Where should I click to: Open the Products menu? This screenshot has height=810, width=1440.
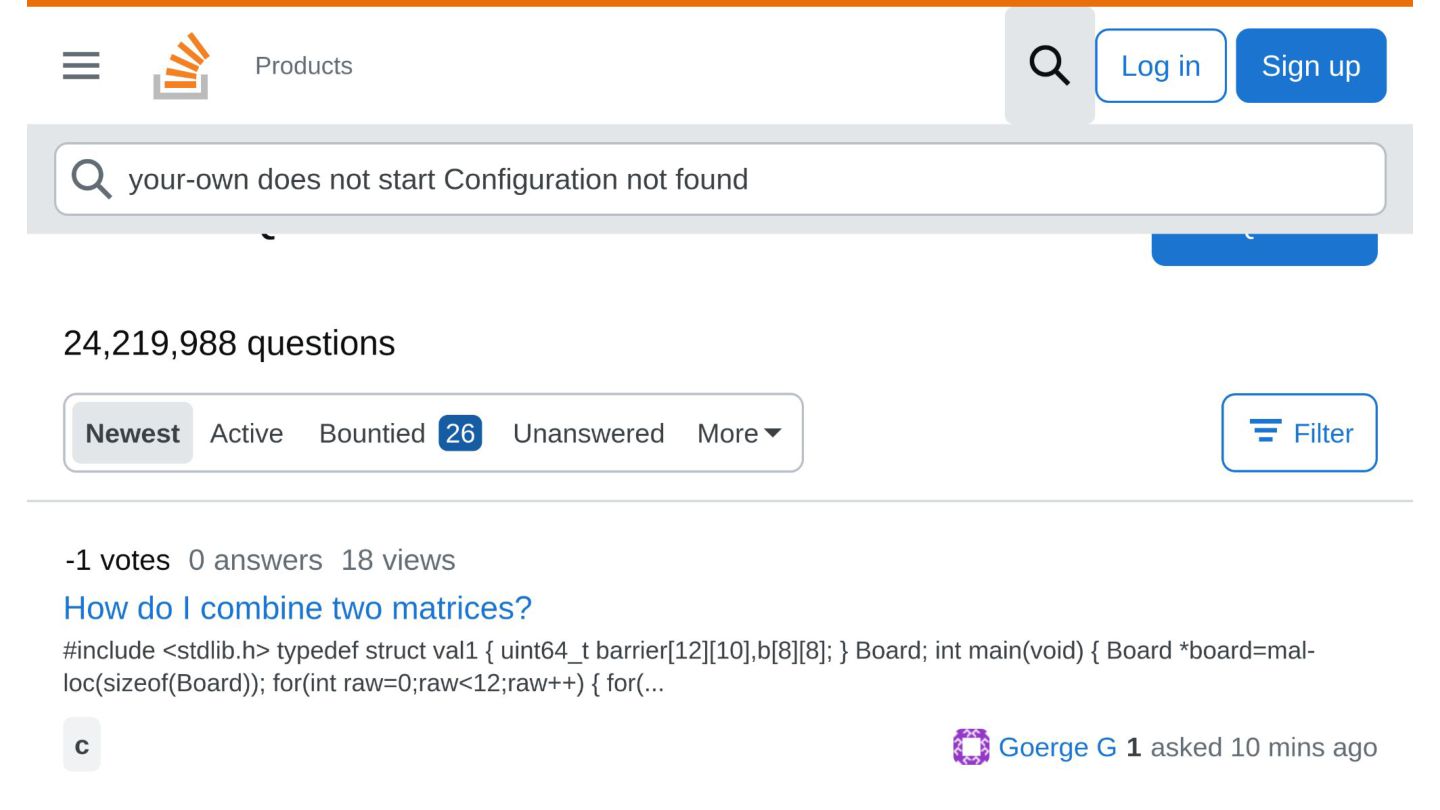coord(304,66)
